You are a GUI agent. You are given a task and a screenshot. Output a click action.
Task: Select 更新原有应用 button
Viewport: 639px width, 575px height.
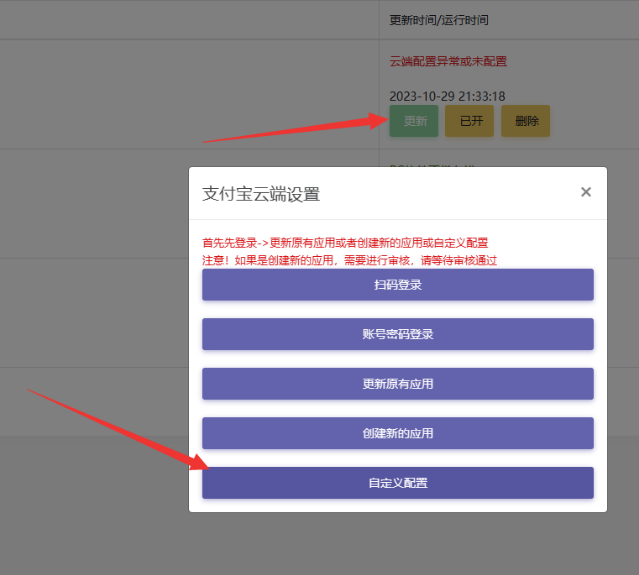[398, 384]
